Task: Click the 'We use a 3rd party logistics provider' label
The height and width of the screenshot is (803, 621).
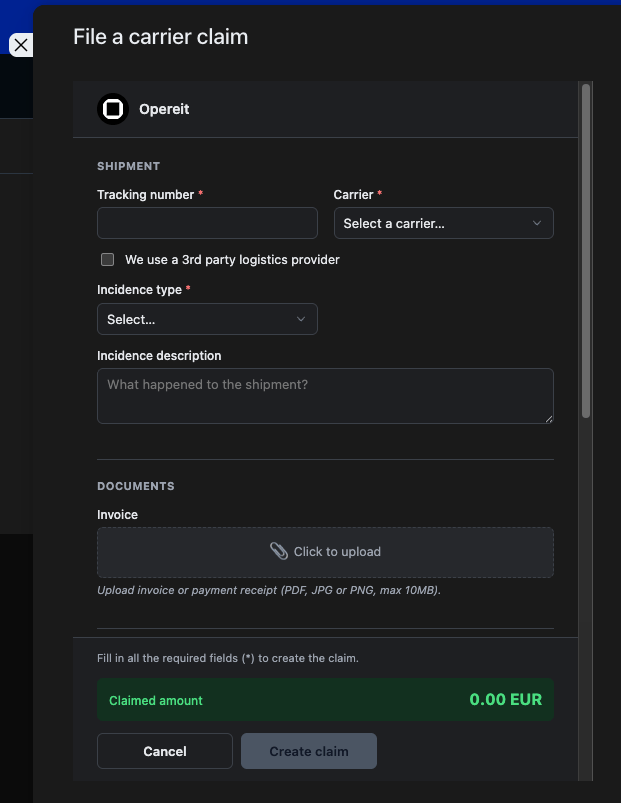Action: tap(232, 260)
